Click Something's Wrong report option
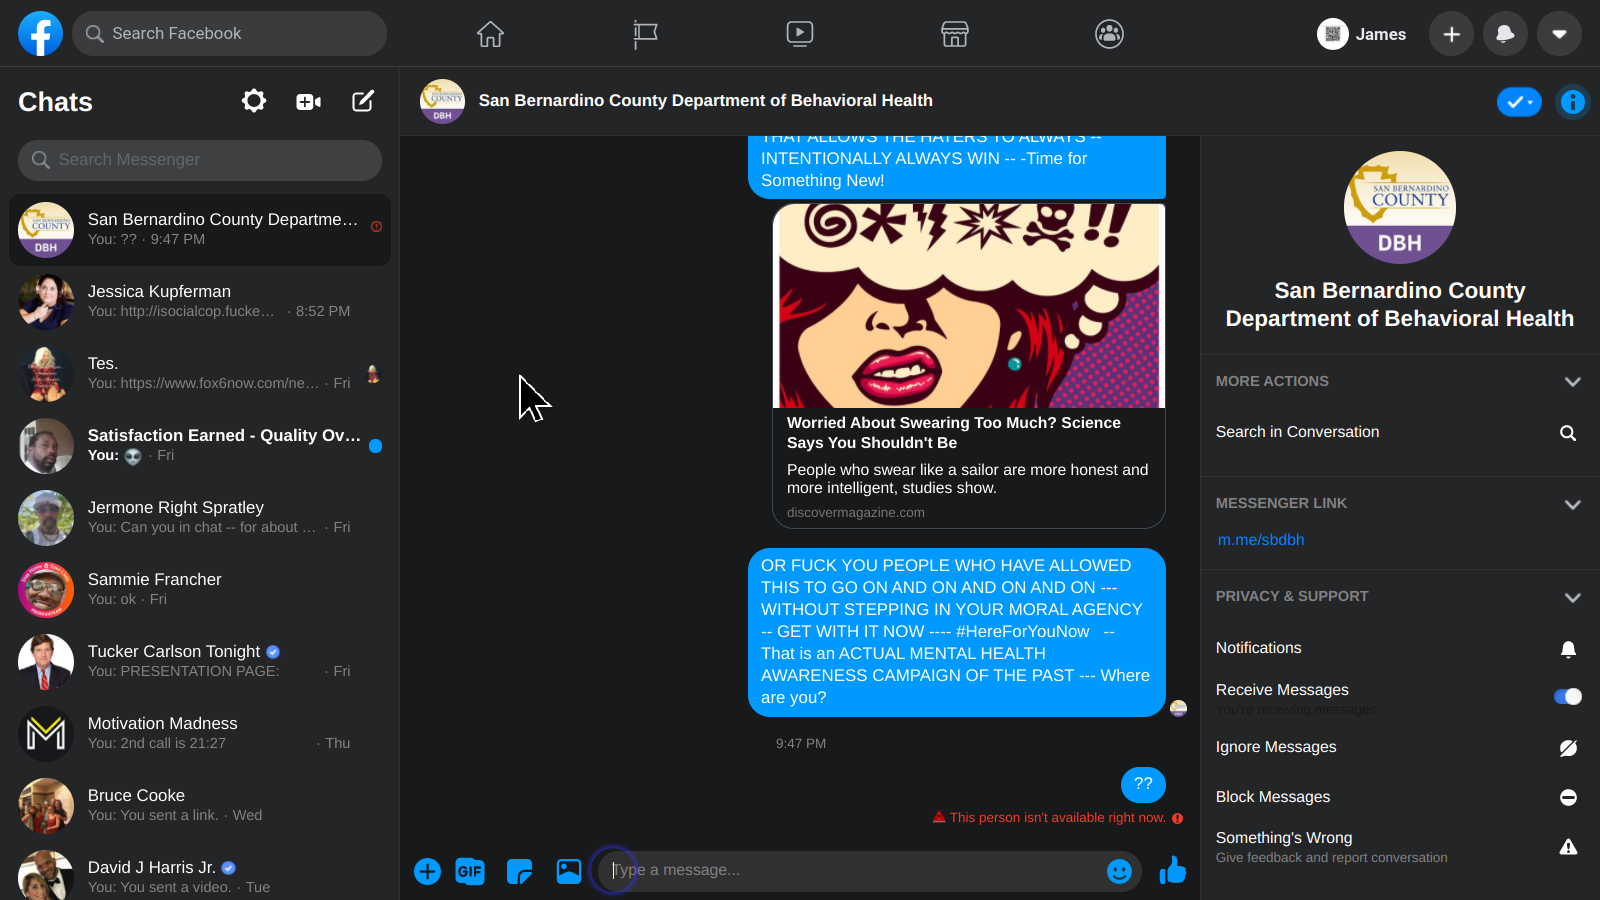Screen dimensions: 1600x900 pos(1331,847)
